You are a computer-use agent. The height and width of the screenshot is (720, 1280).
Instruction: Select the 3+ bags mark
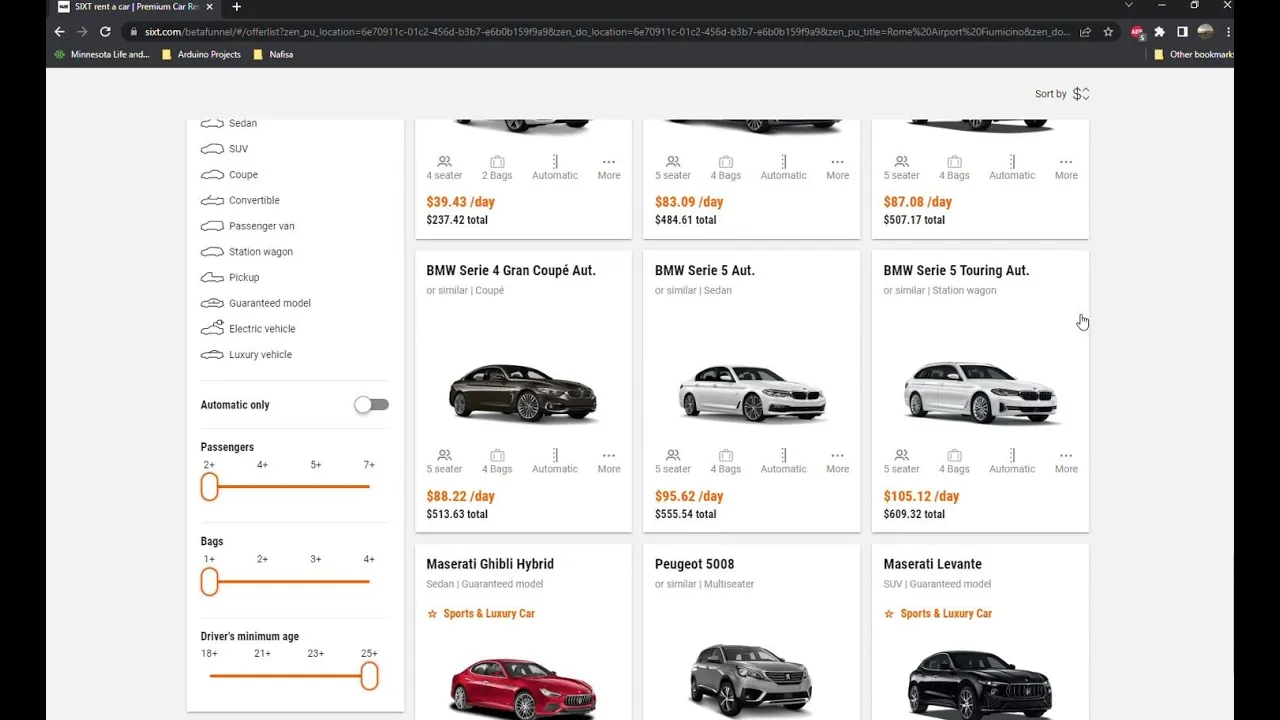[316, 559]
